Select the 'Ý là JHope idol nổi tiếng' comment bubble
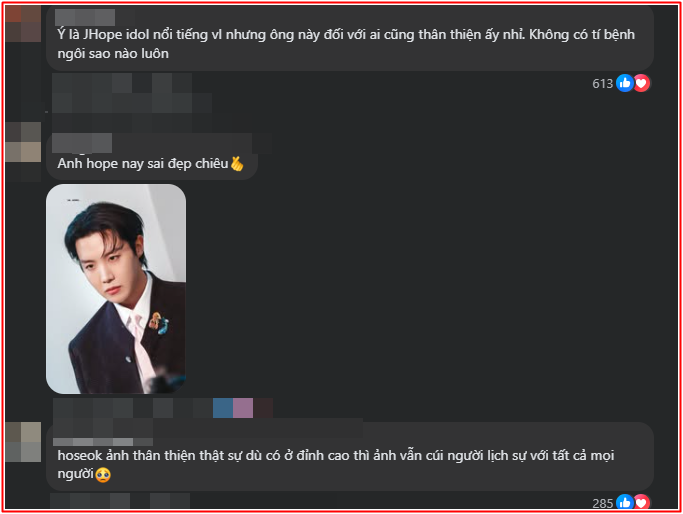 tap(350, 38)
